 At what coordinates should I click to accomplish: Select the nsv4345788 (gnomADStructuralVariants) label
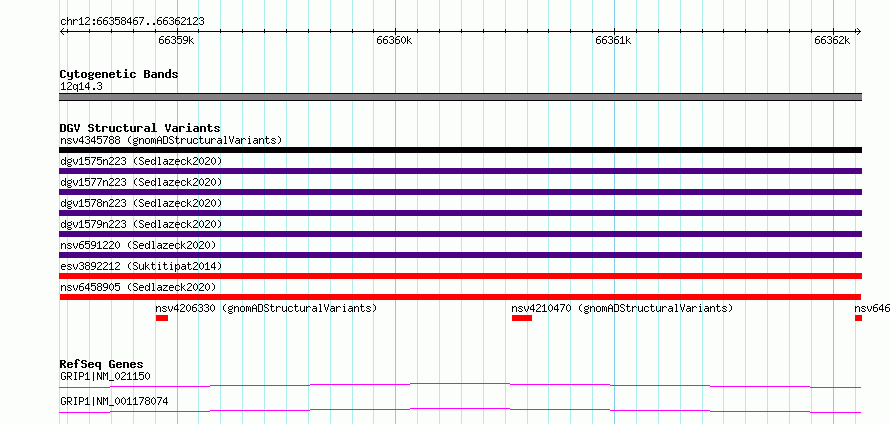point(171,140)
